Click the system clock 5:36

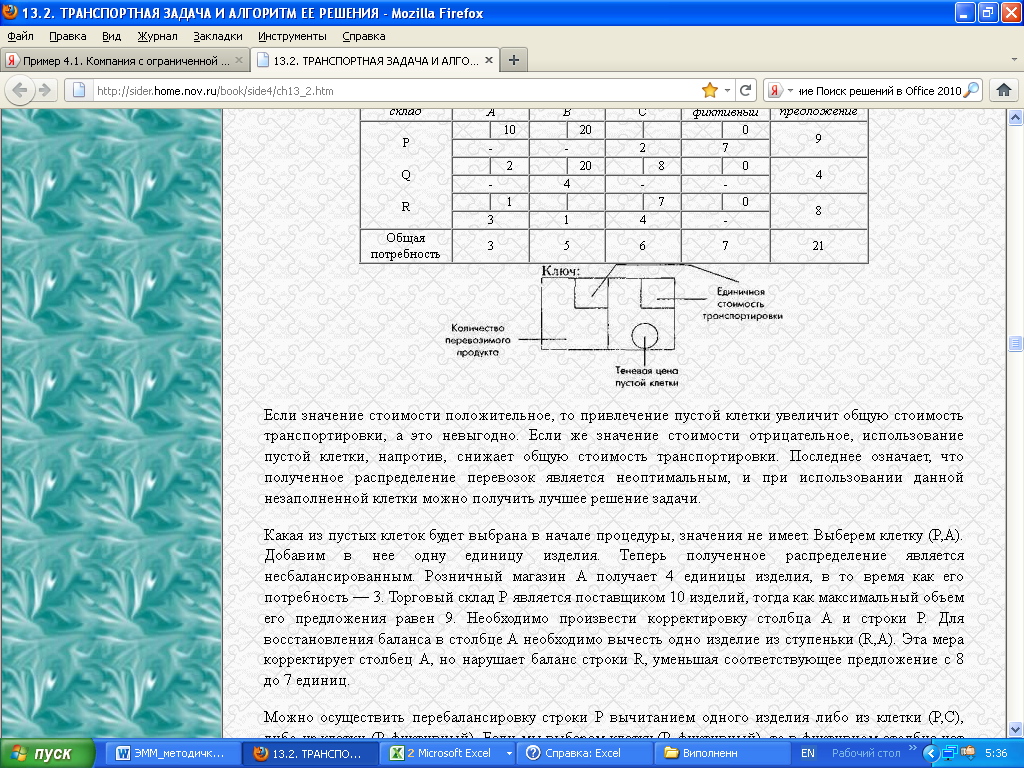point(996,753)
